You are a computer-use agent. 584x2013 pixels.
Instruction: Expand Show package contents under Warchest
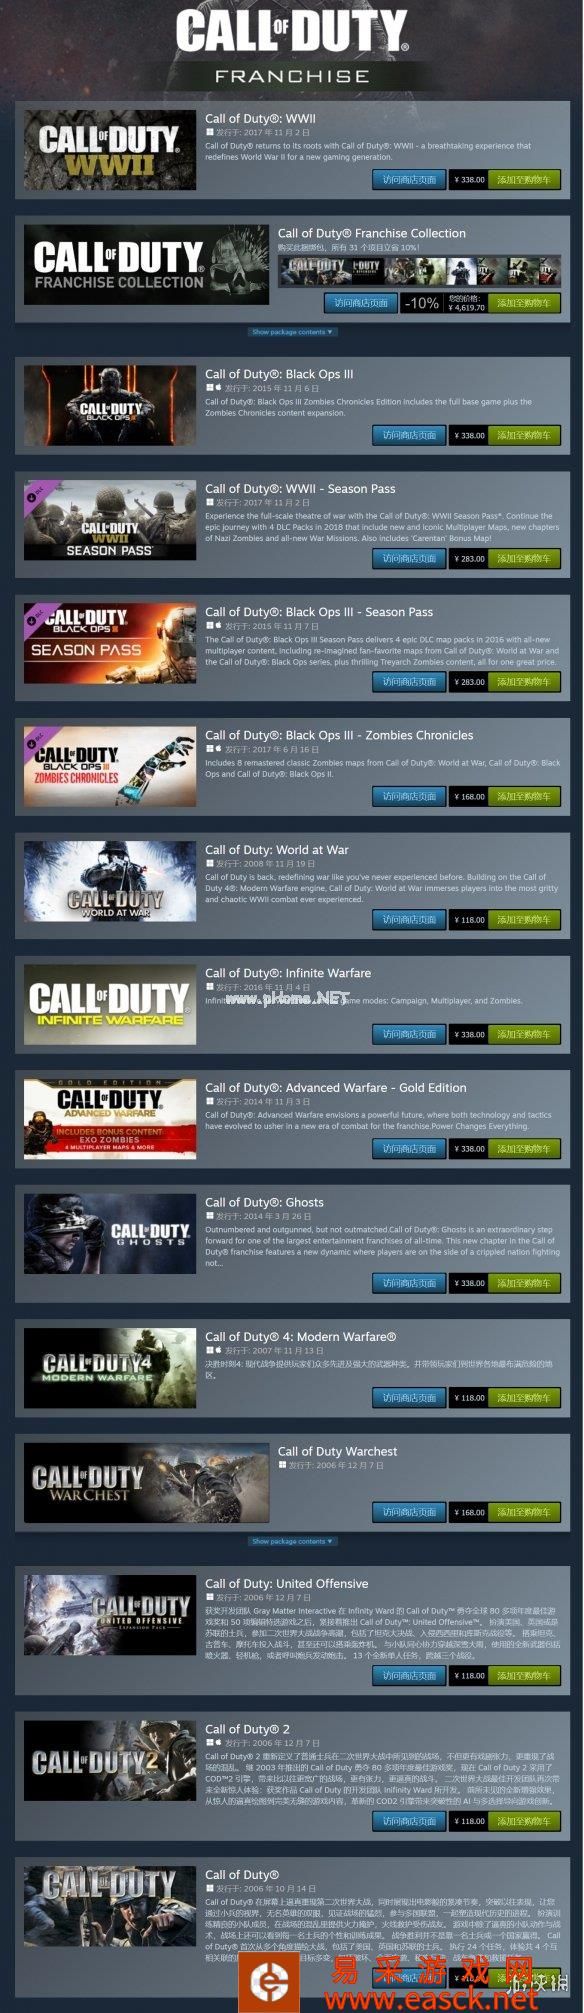(x=292, y=1541)
